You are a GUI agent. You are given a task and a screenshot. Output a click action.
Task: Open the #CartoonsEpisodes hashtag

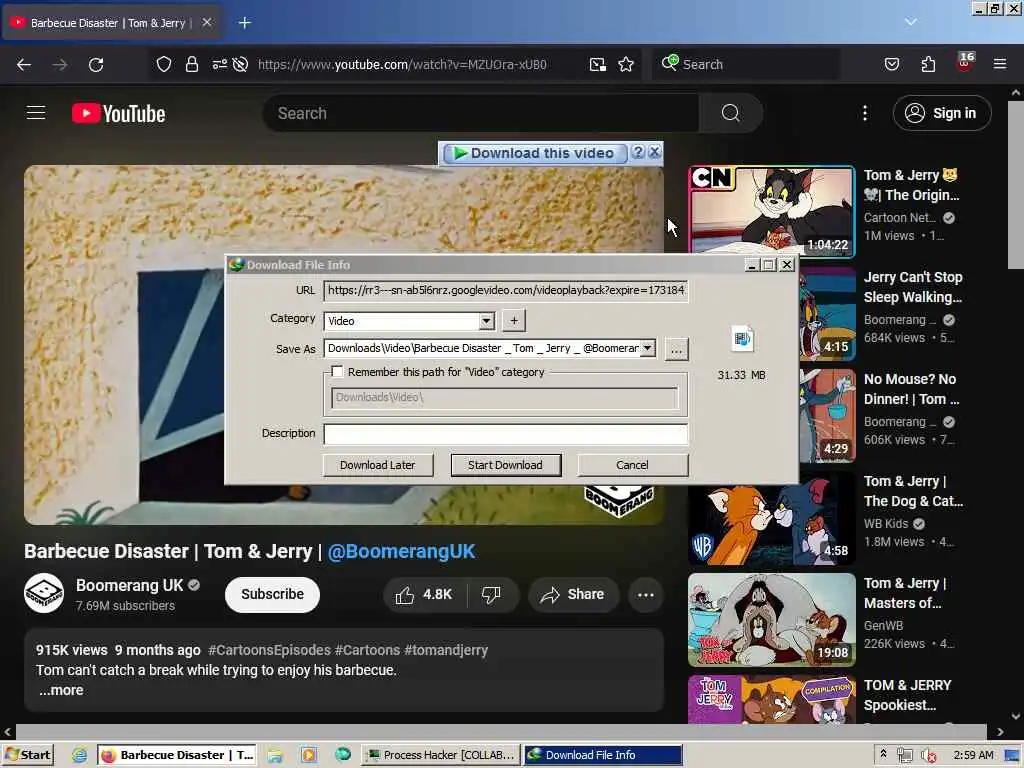pos(269,650)
